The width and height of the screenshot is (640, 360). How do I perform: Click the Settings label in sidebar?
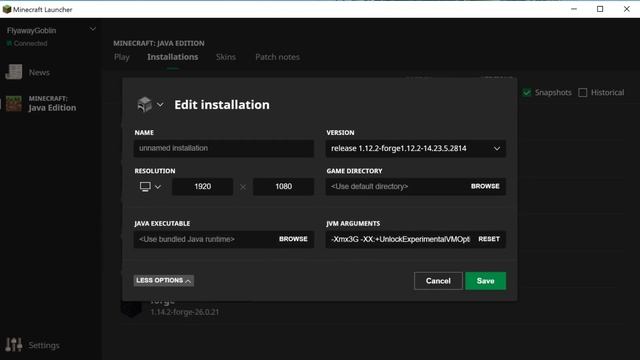coord(44,345)
